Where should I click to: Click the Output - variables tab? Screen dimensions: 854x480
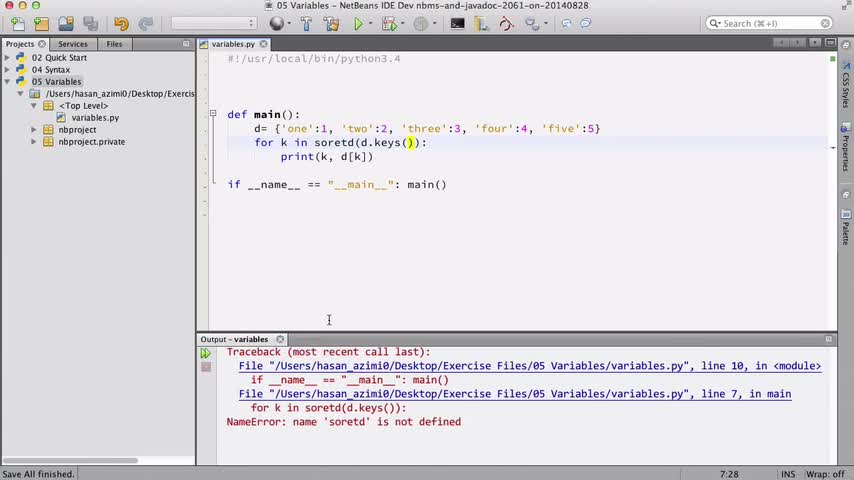pos(234,339)
